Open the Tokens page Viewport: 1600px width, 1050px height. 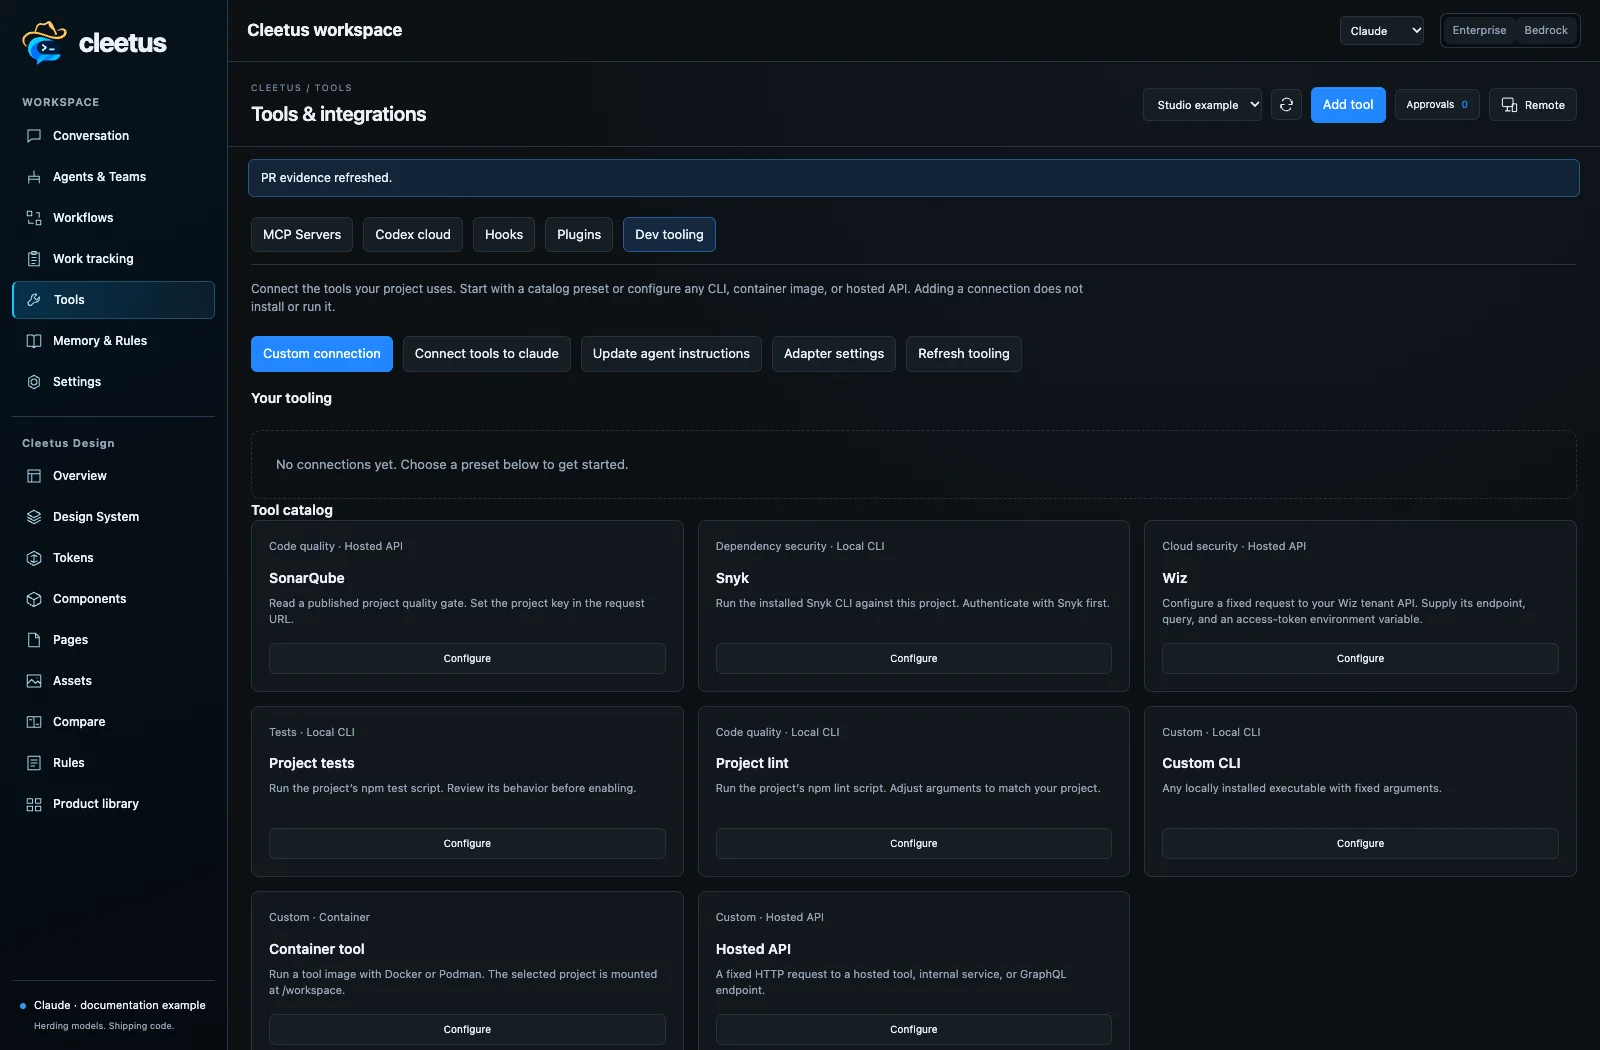pyautogui.click(x=113, y=558)
